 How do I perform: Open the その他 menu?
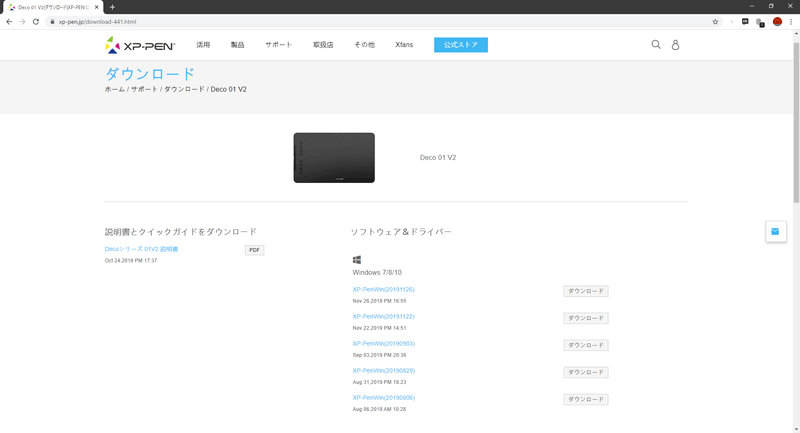[364, 45]
